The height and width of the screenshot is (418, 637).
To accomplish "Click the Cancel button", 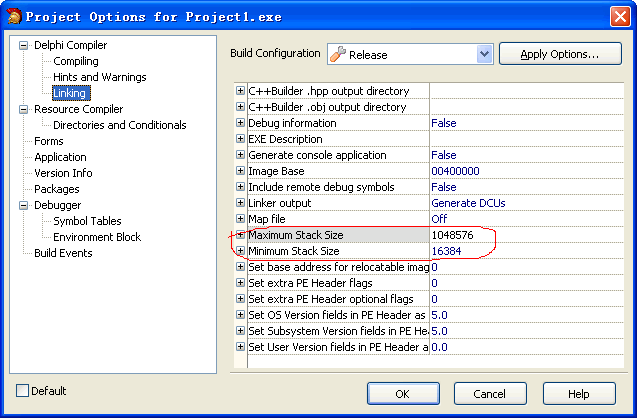I will [490, 394].
